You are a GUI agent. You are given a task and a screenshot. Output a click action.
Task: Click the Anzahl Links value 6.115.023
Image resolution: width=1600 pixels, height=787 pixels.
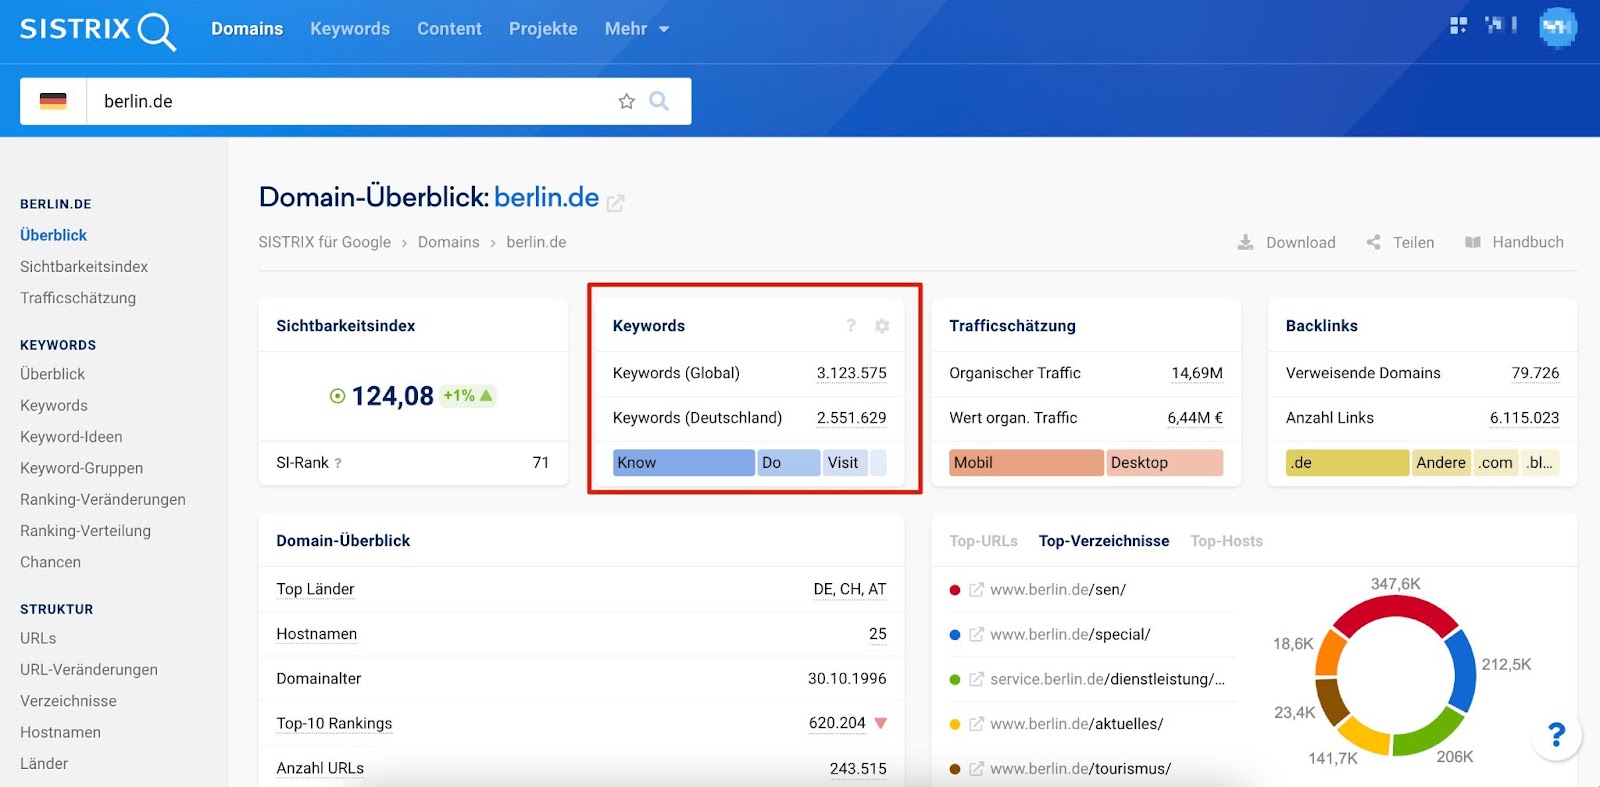tap(1524, 418)
